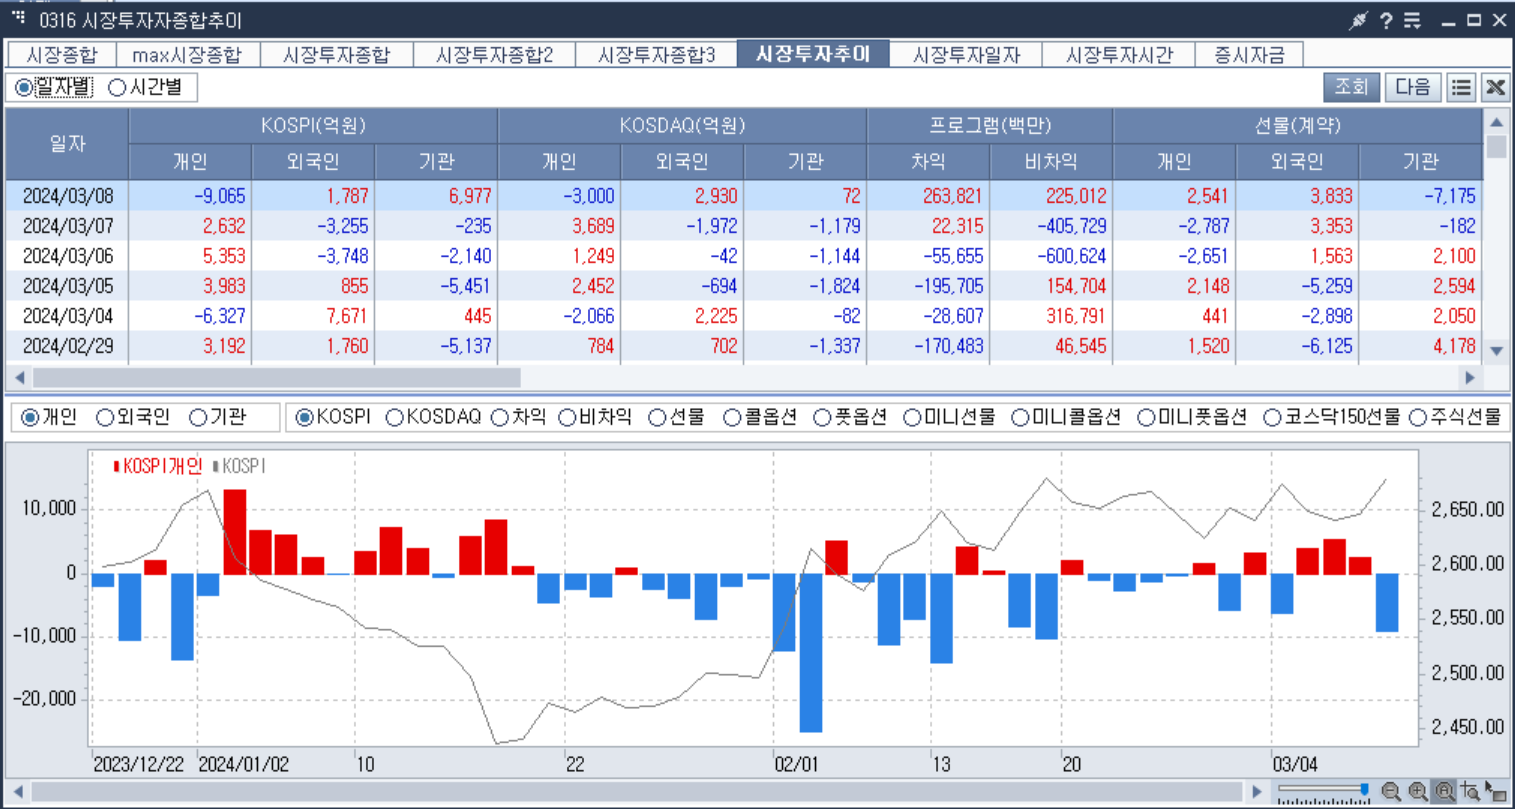1515x809 pixels.
Task: Select the 2024/03/08 date row
Action: point(744,196)
